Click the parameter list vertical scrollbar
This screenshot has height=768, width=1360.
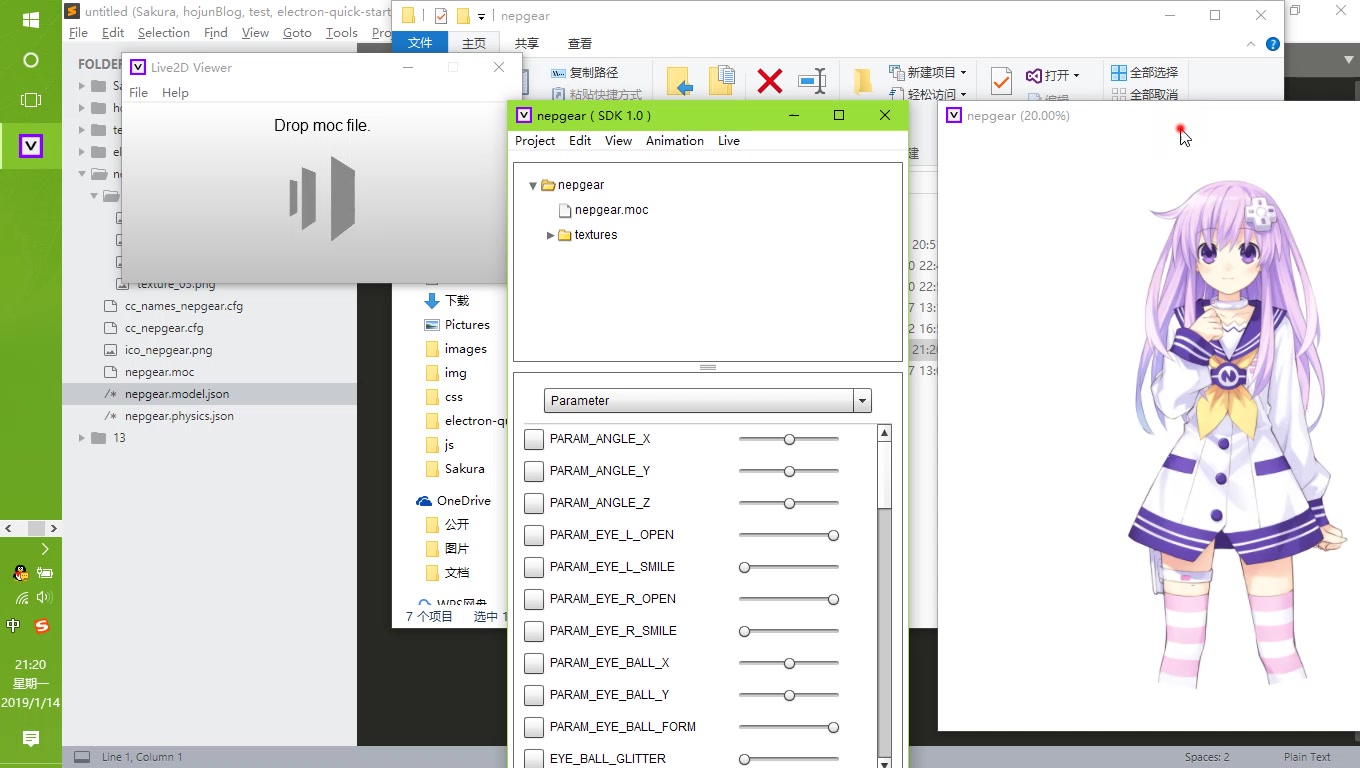884,597
